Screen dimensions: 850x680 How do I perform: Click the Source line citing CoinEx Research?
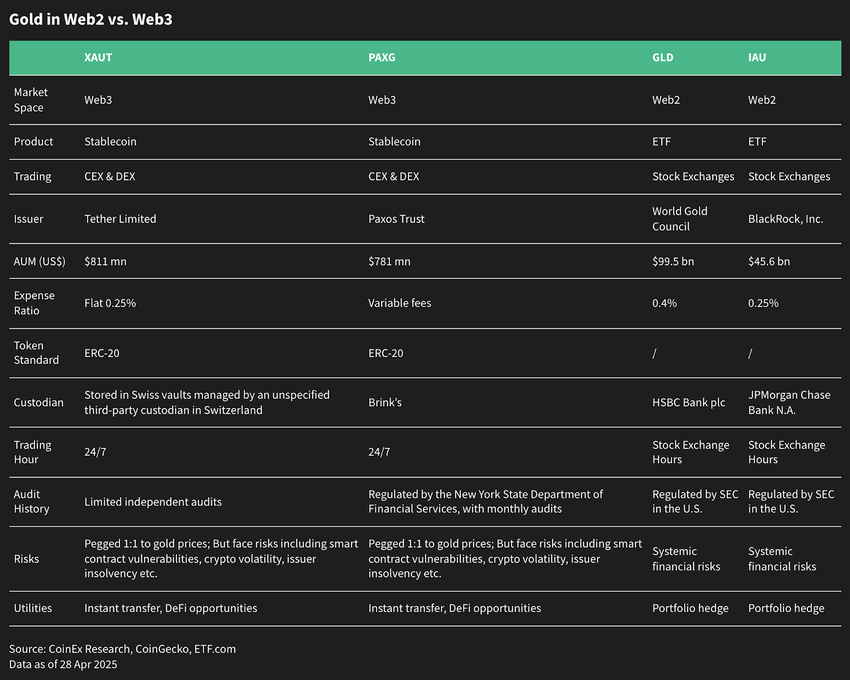coord(123,649)
